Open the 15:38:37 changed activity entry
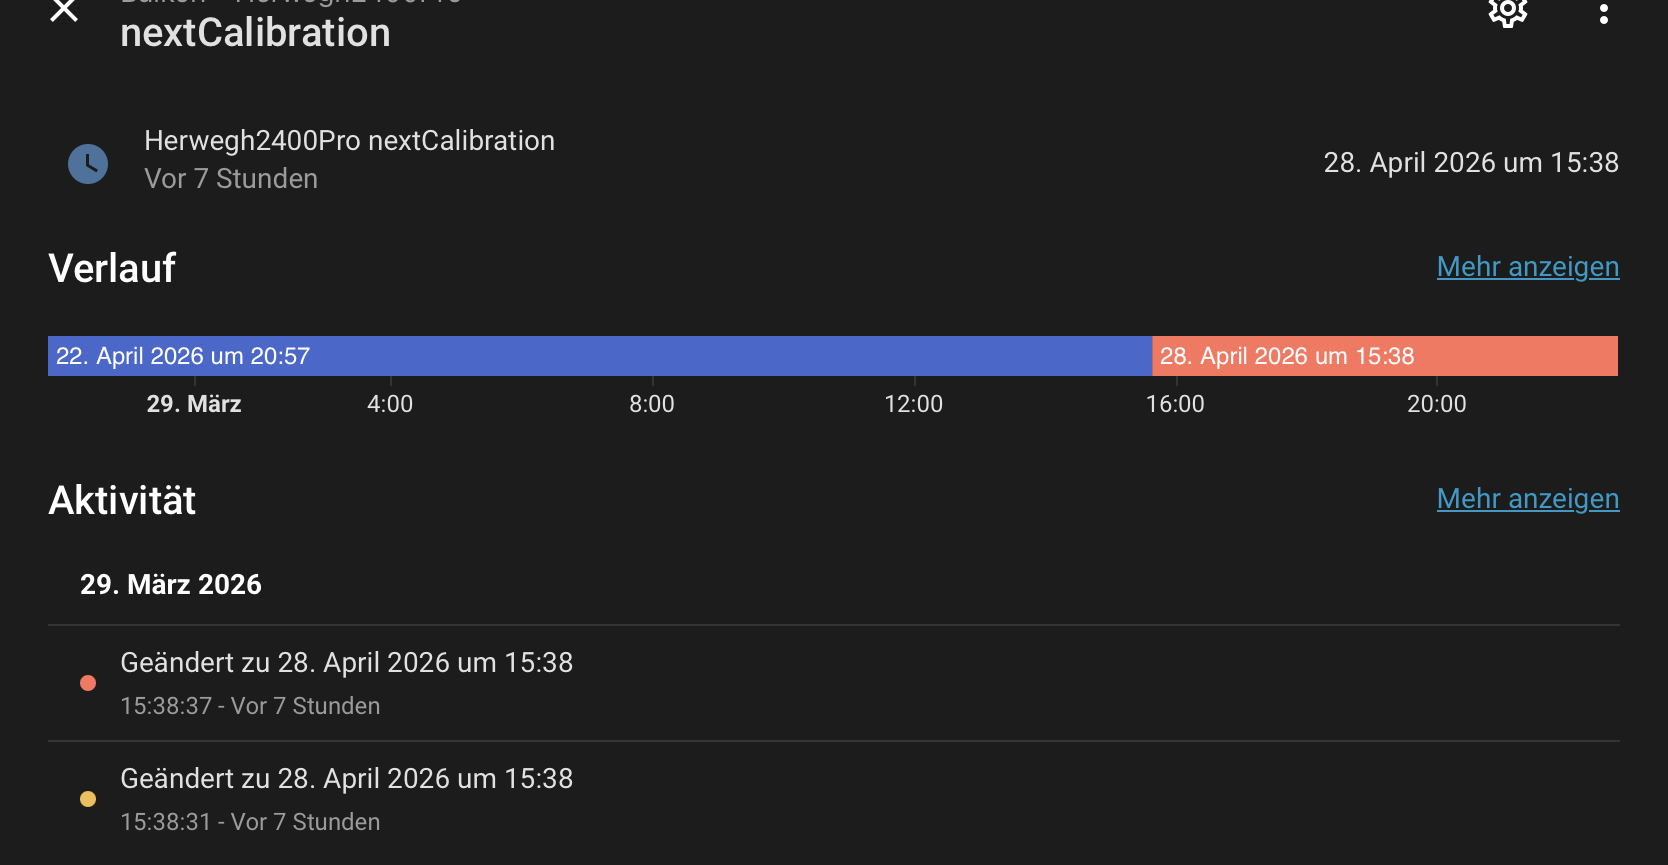The height and width of the screenshot is (865, 1668). click(x=834, y=684)
